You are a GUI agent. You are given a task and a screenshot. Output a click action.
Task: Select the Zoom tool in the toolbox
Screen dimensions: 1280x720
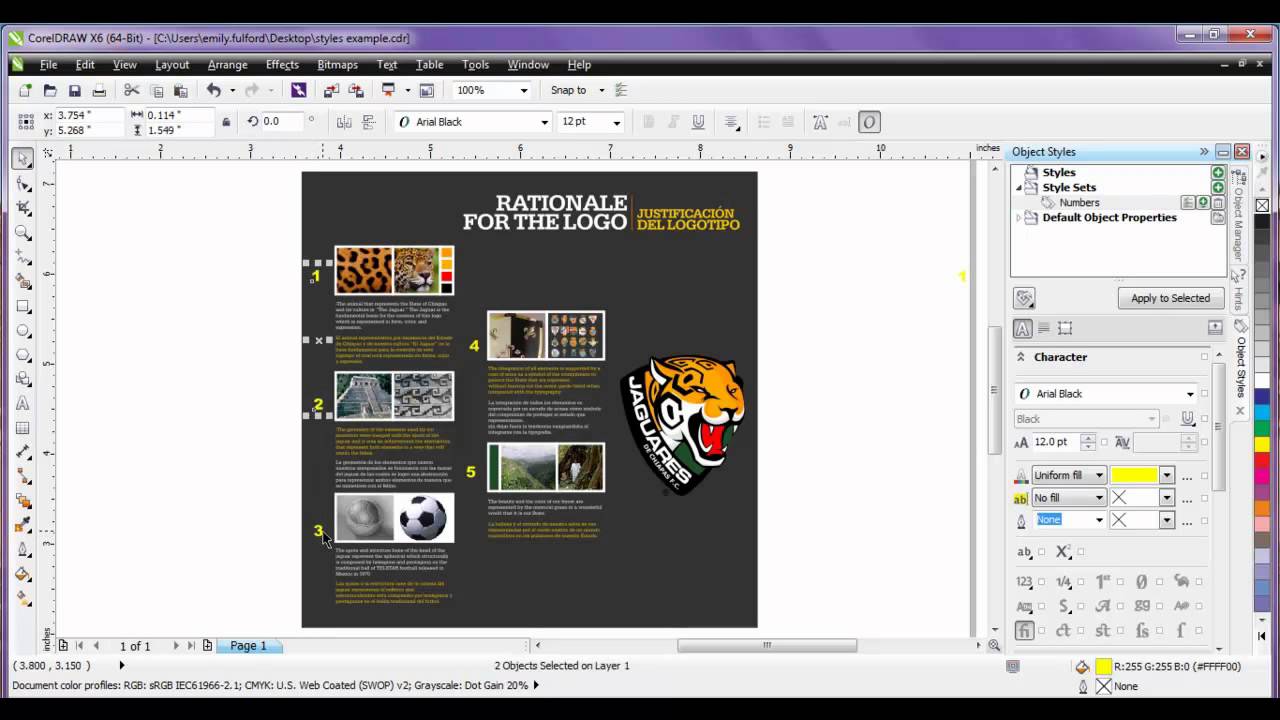click(x=23, y=233)
